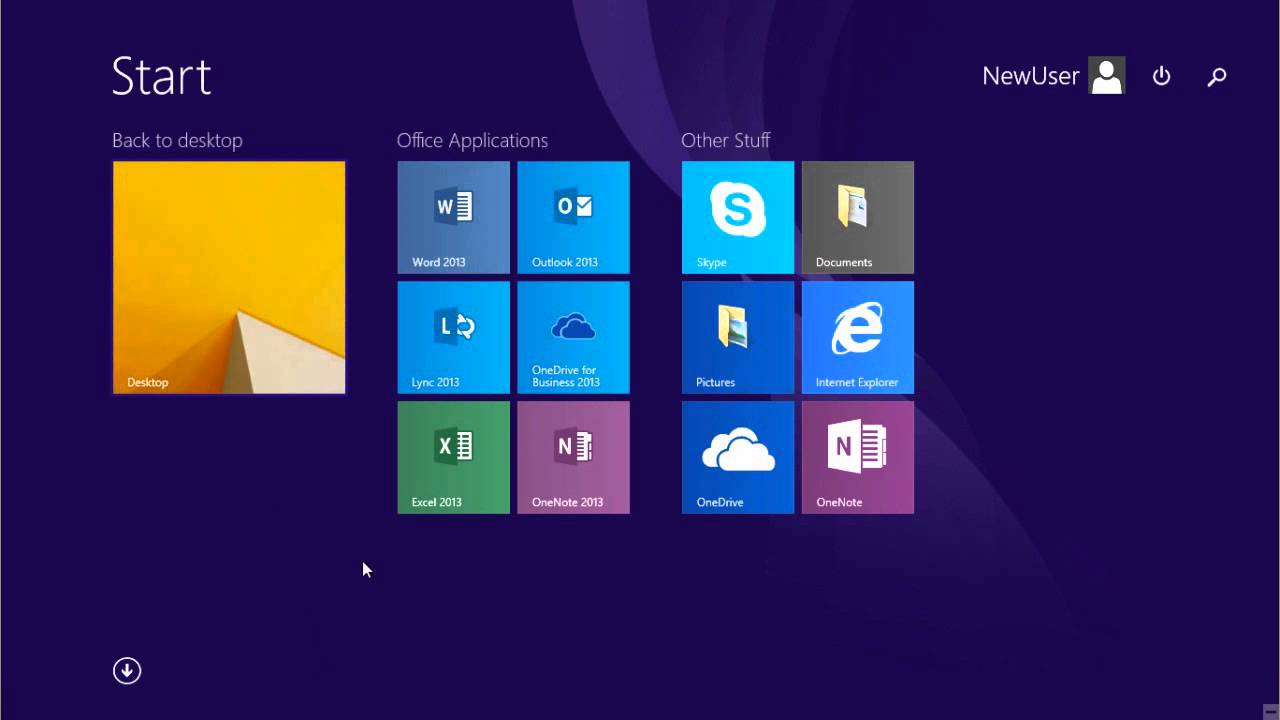
Task: Open the OneNote 2013 tile
Action: 573,457
